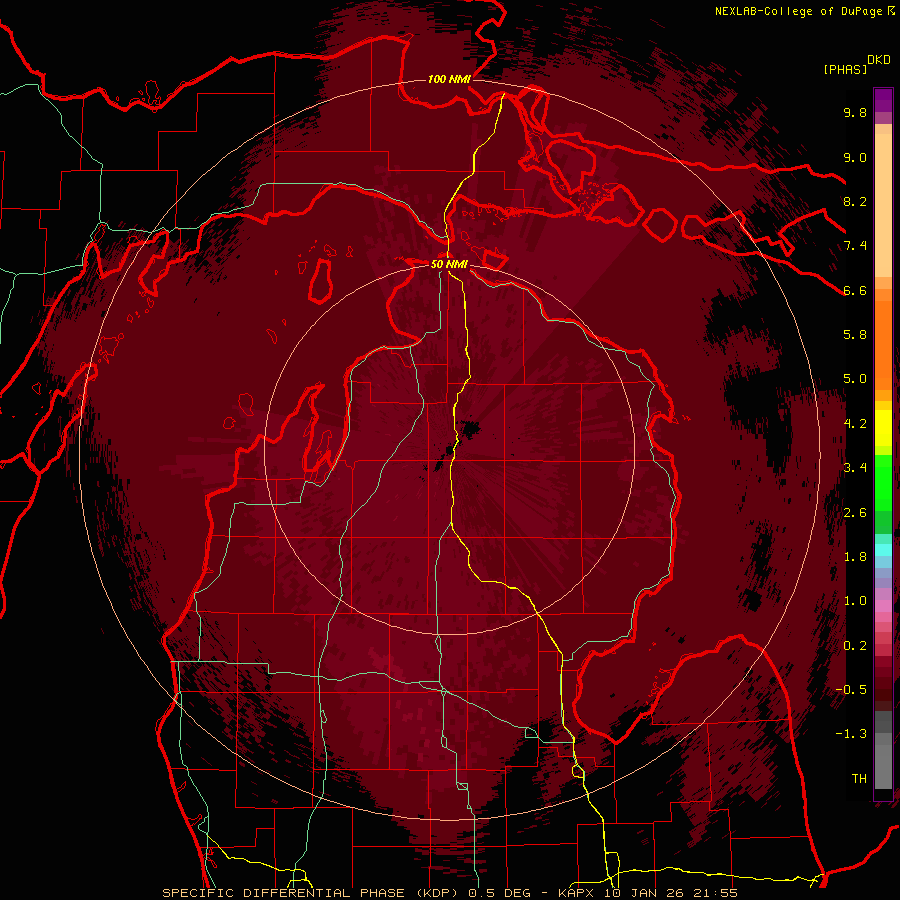Click the peach swatch on the color bar

click(883, 207)
